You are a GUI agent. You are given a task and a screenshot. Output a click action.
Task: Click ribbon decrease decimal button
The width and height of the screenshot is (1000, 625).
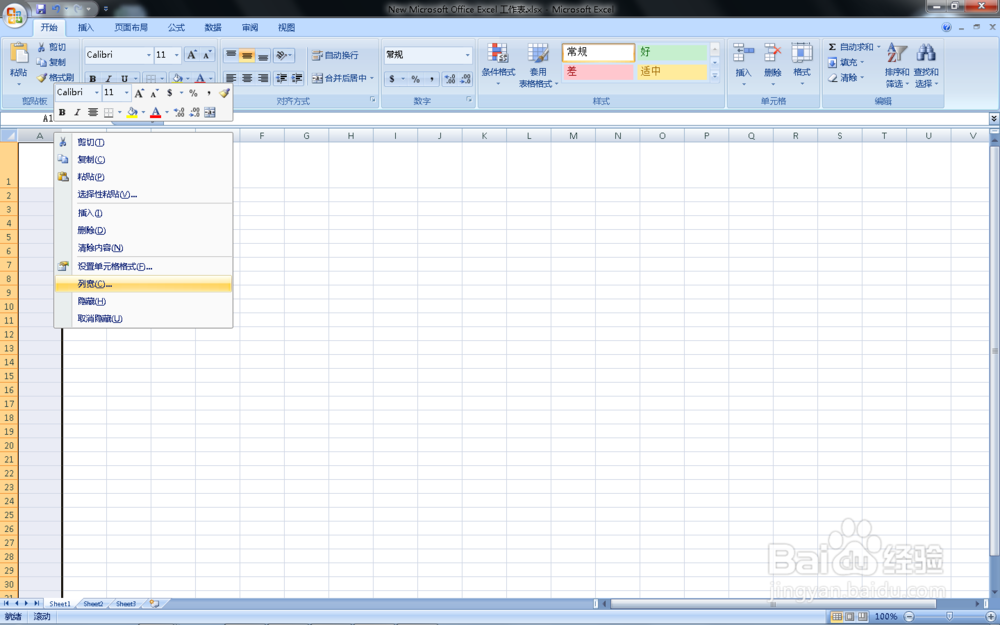(466, 78)
